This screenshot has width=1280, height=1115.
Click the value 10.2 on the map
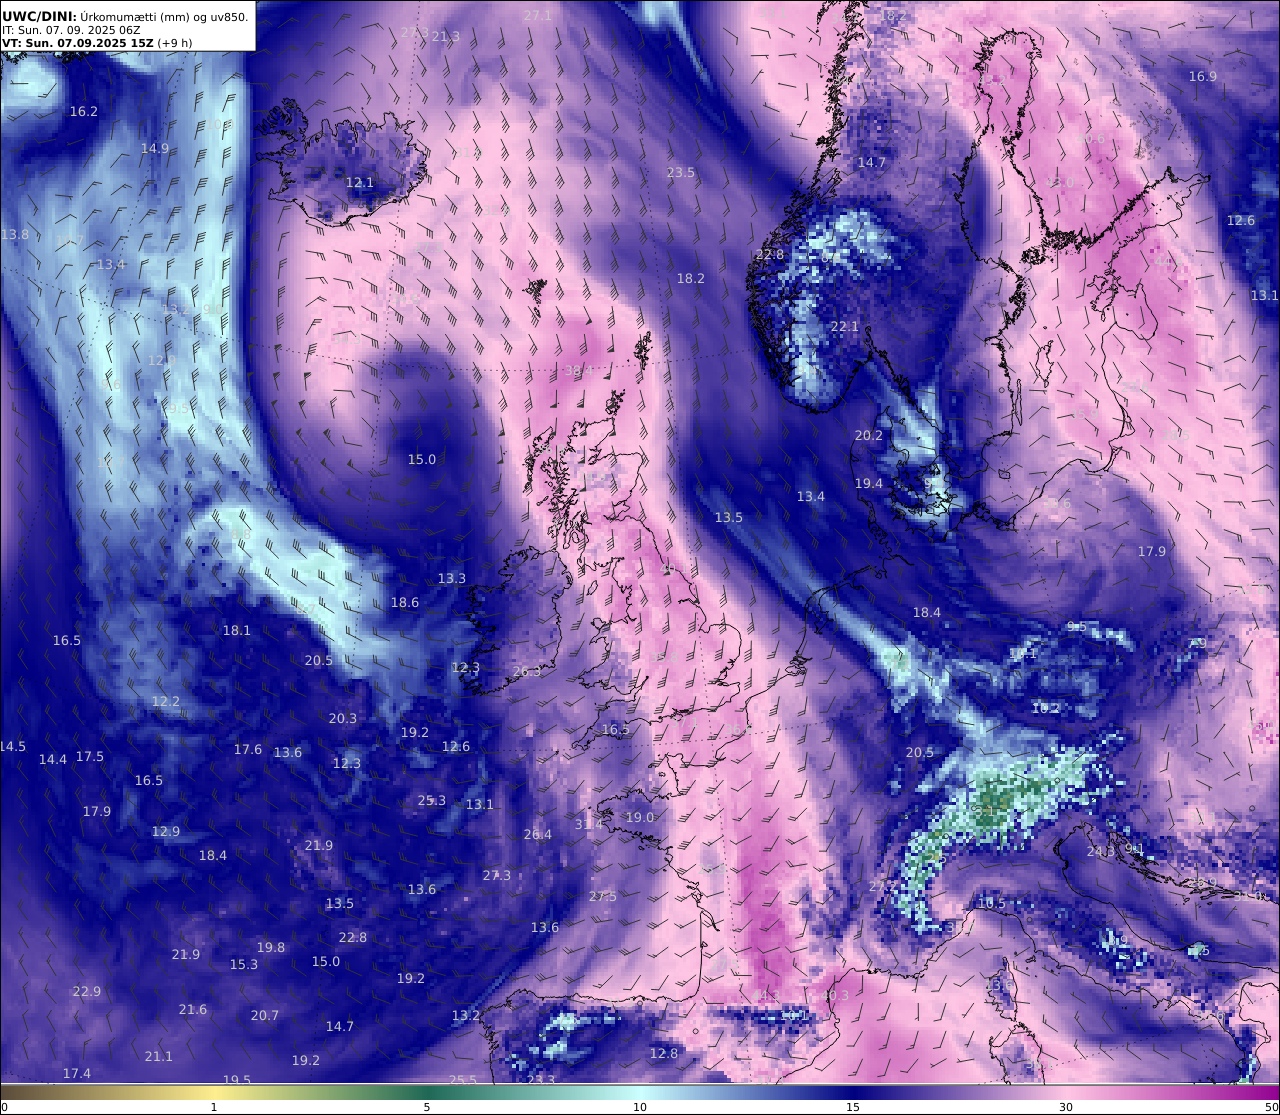pyautogui.click(x=1046, y=707)
